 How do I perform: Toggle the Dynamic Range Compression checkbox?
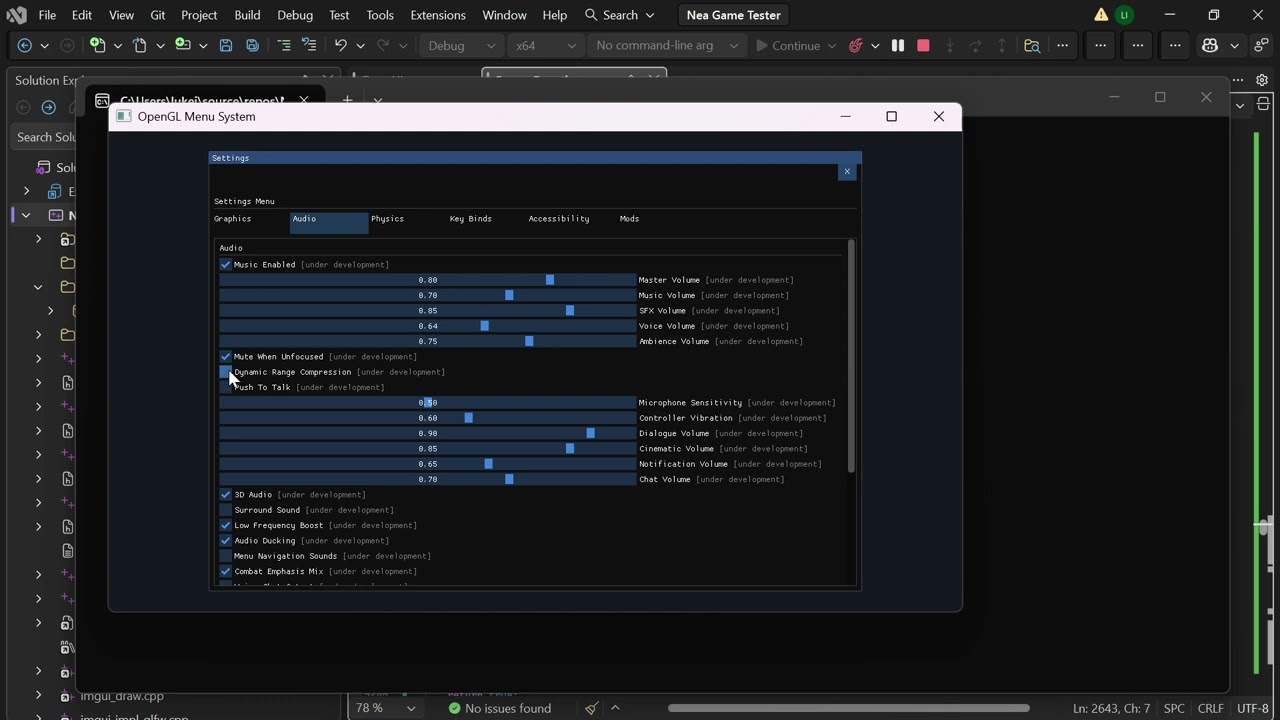click(x=225, y=372)
